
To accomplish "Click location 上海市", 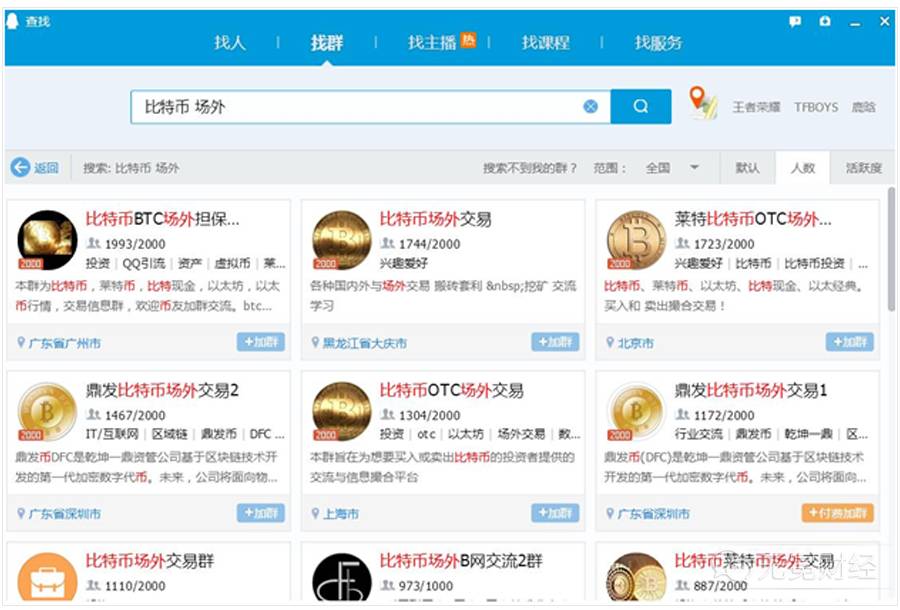I will 341,513.
